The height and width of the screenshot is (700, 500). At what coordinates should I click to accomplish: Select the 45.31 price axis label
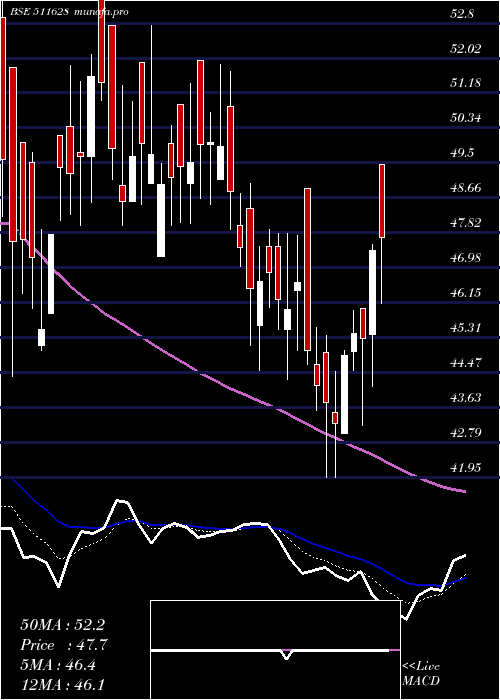tap(466, 328)
